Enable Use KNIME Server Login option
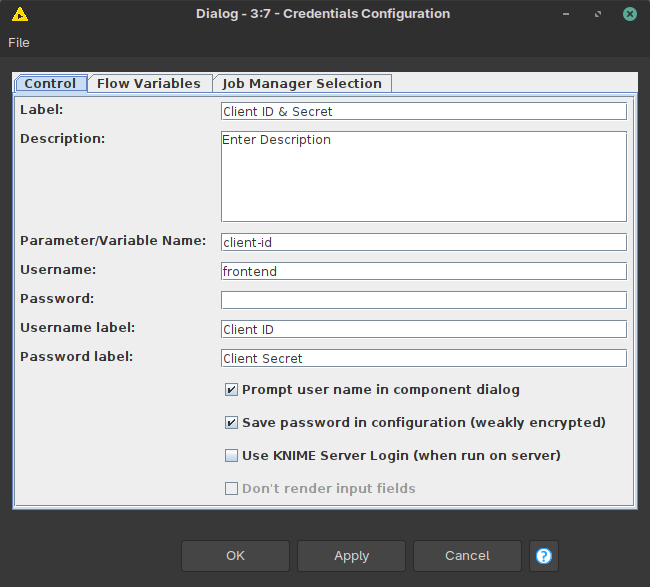 [x=232, y=456]
